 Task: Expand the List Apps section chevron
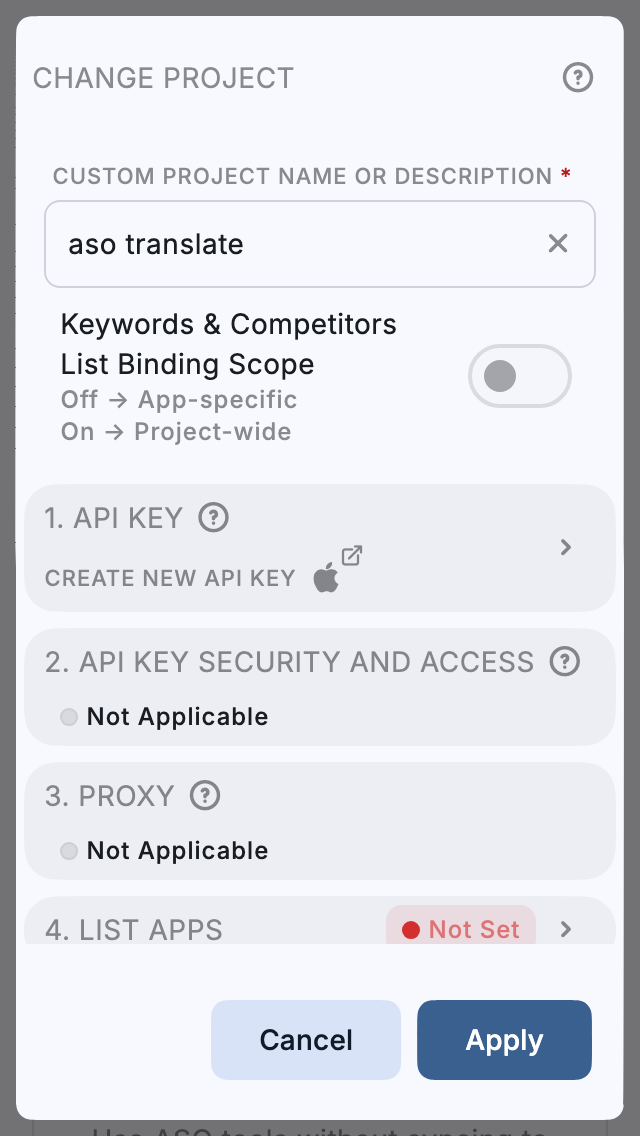[566, 929]
